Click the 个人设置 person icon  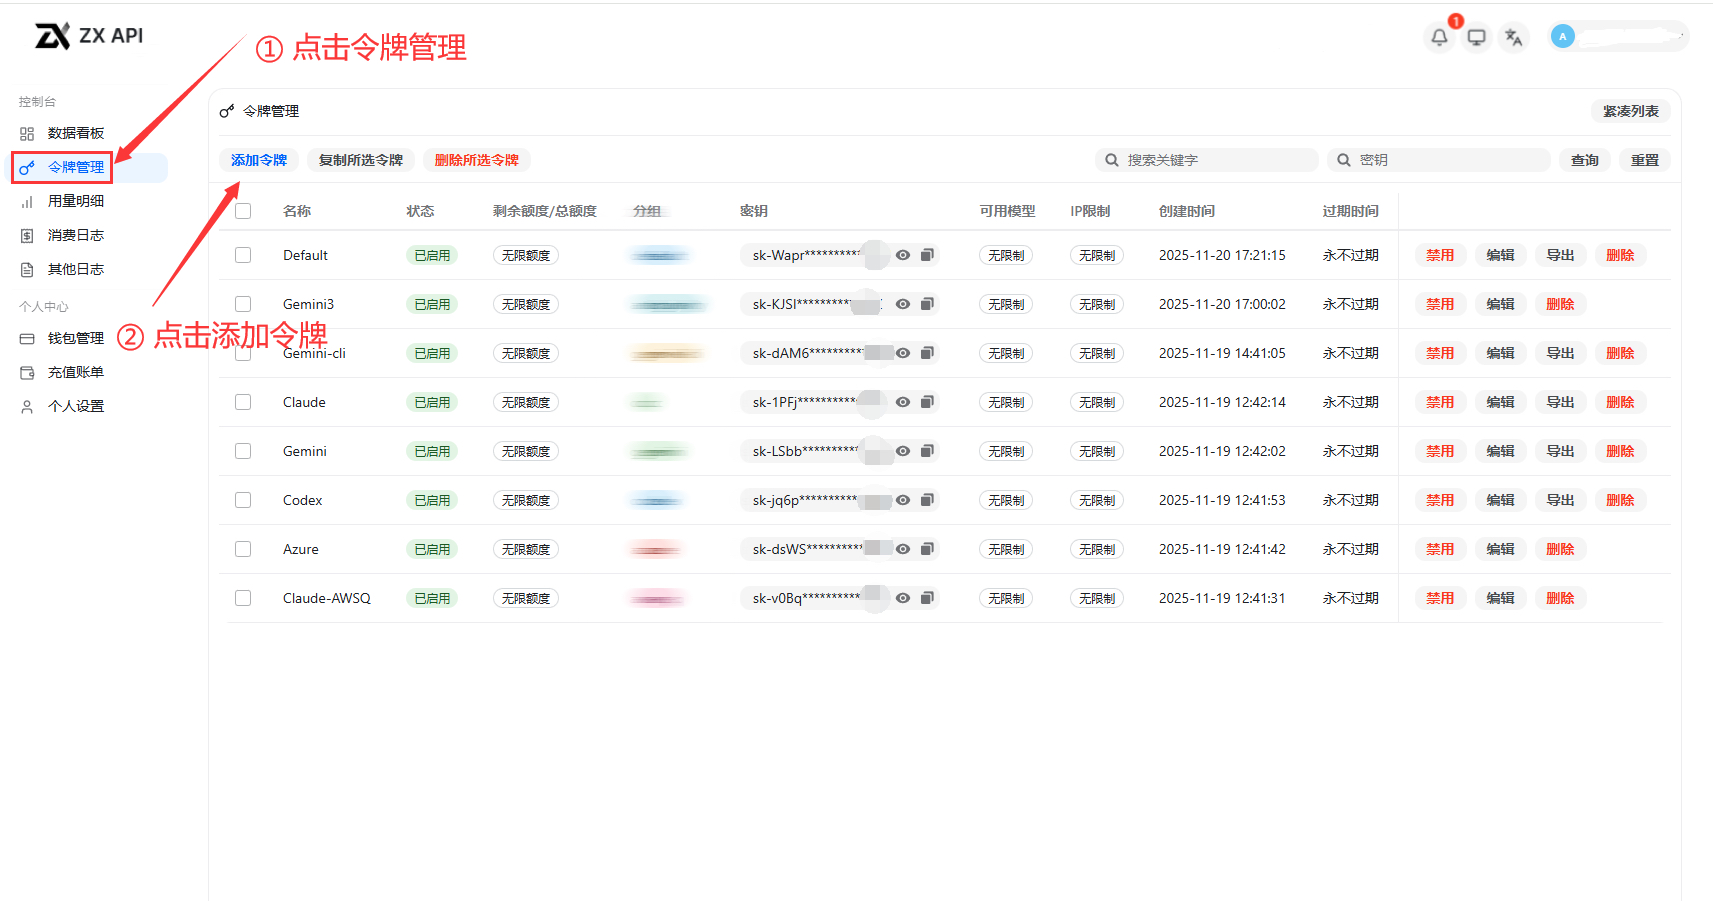tap(26, 405)
